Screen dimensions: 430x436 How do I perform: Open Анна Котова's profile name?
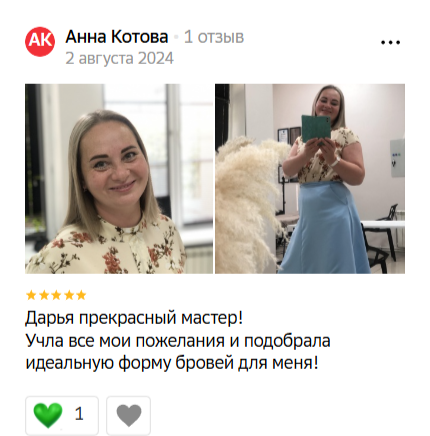click(x=117, y=37)
